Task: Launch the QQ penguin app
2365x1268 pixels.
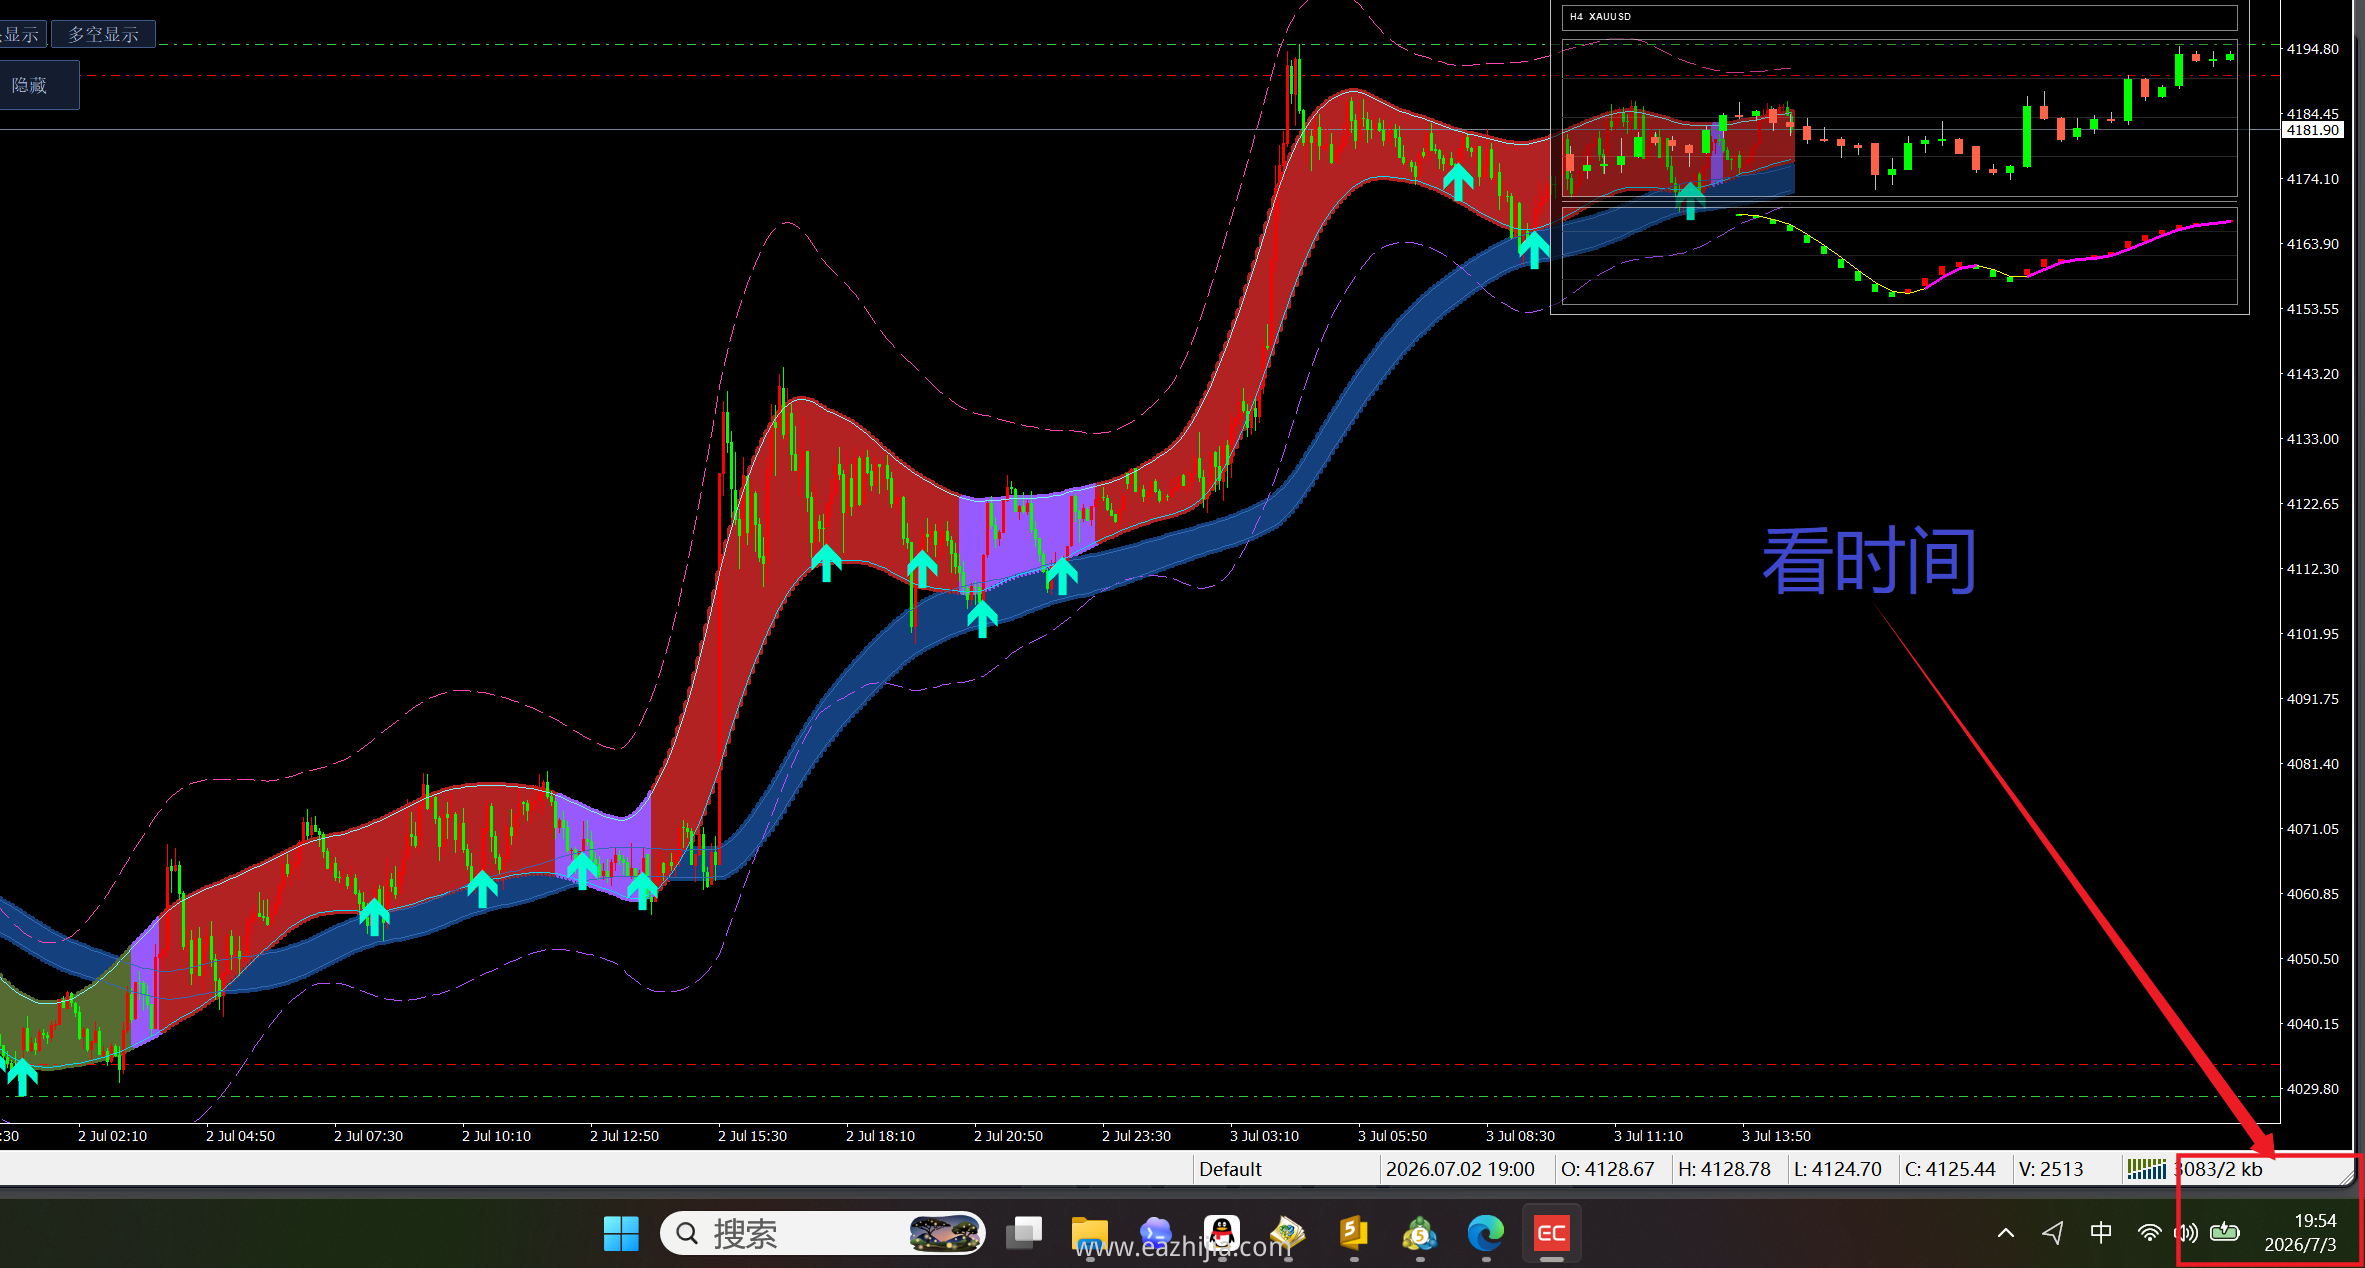Action: tap(1222, 1234)
